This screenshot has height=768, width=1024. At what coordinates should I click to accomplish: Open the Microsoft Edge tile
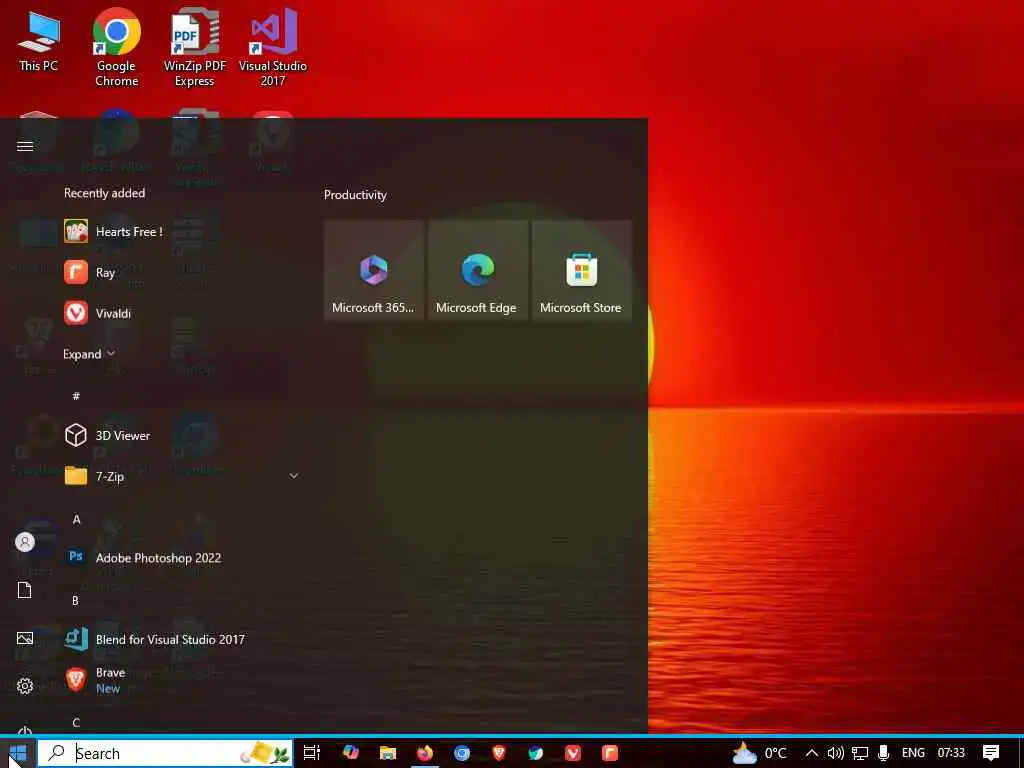click(x=477, y=270)
